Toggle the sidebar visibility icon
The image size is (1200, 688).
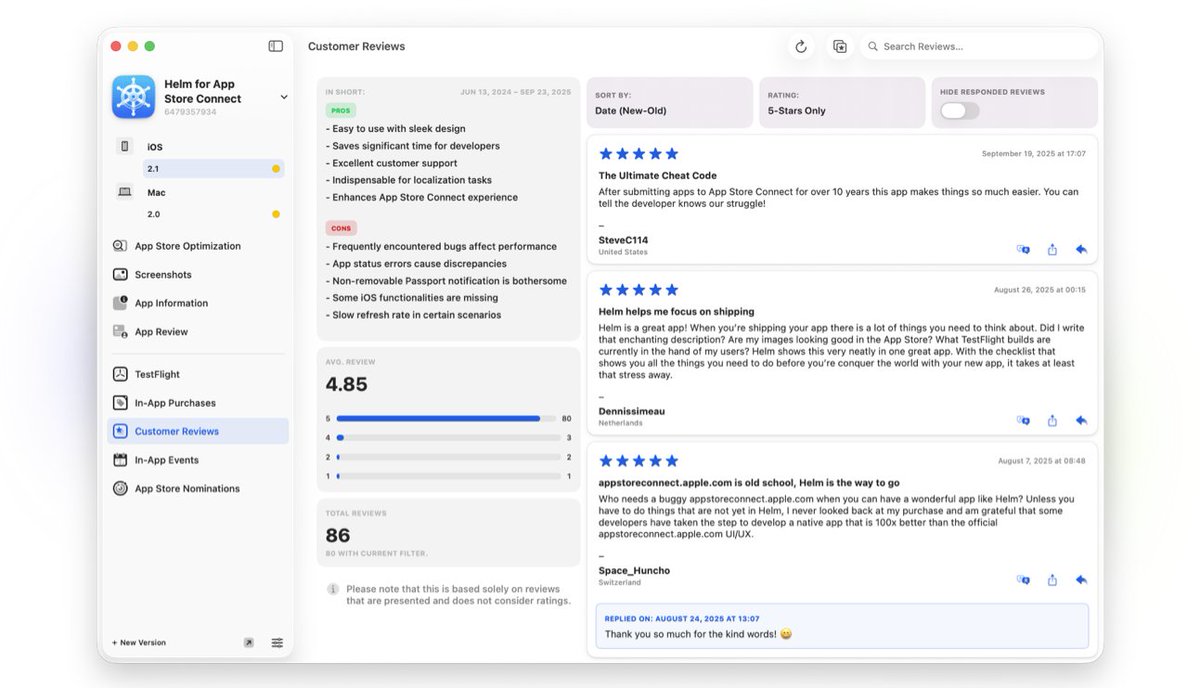pyautogui.click(x=276, y=46)
